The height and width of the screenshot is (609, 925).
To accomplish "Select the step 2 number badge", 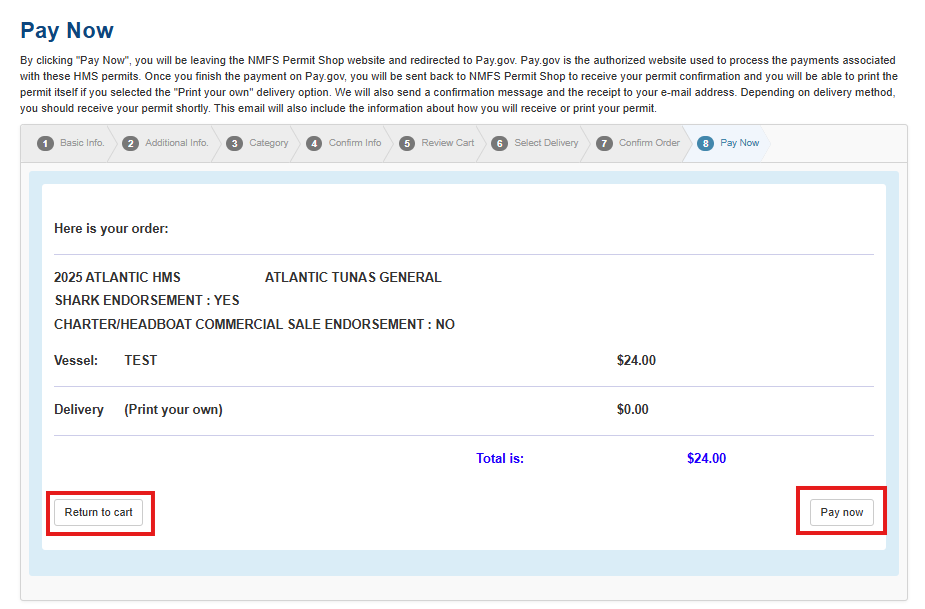I will coord(130,143).
